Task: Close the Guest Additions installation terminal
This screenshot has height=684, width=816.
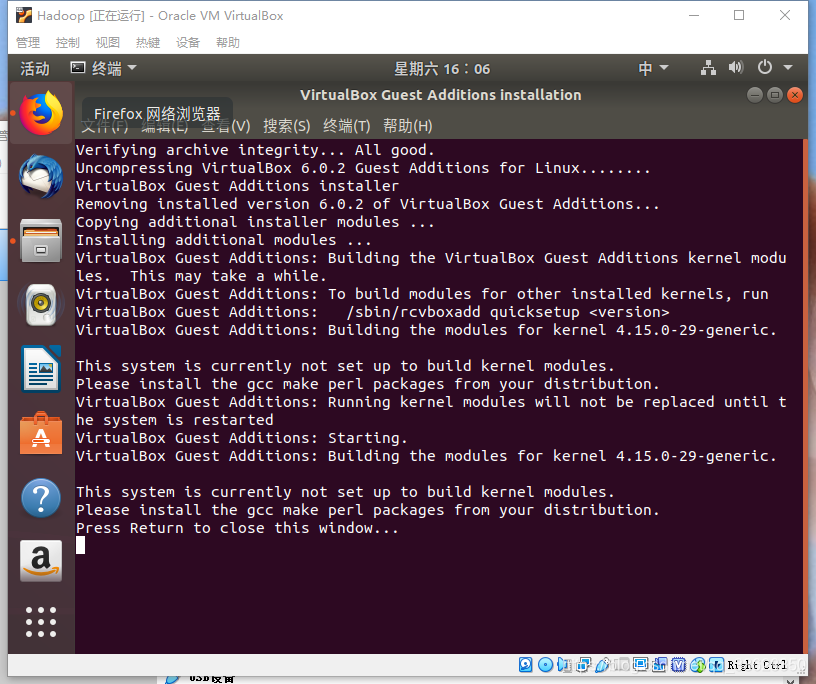Action: click(795, 95)
